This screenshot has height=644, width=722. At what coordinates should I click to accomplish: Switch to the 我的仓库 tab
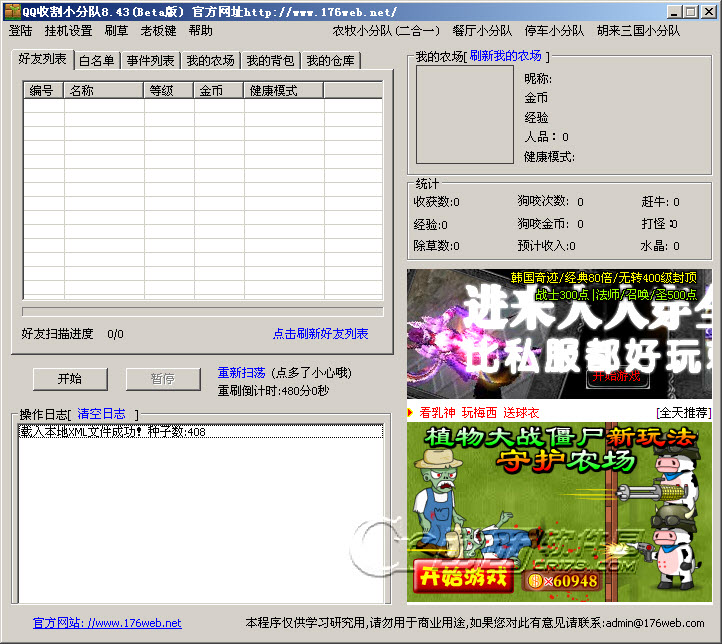[x=331, y=61]
